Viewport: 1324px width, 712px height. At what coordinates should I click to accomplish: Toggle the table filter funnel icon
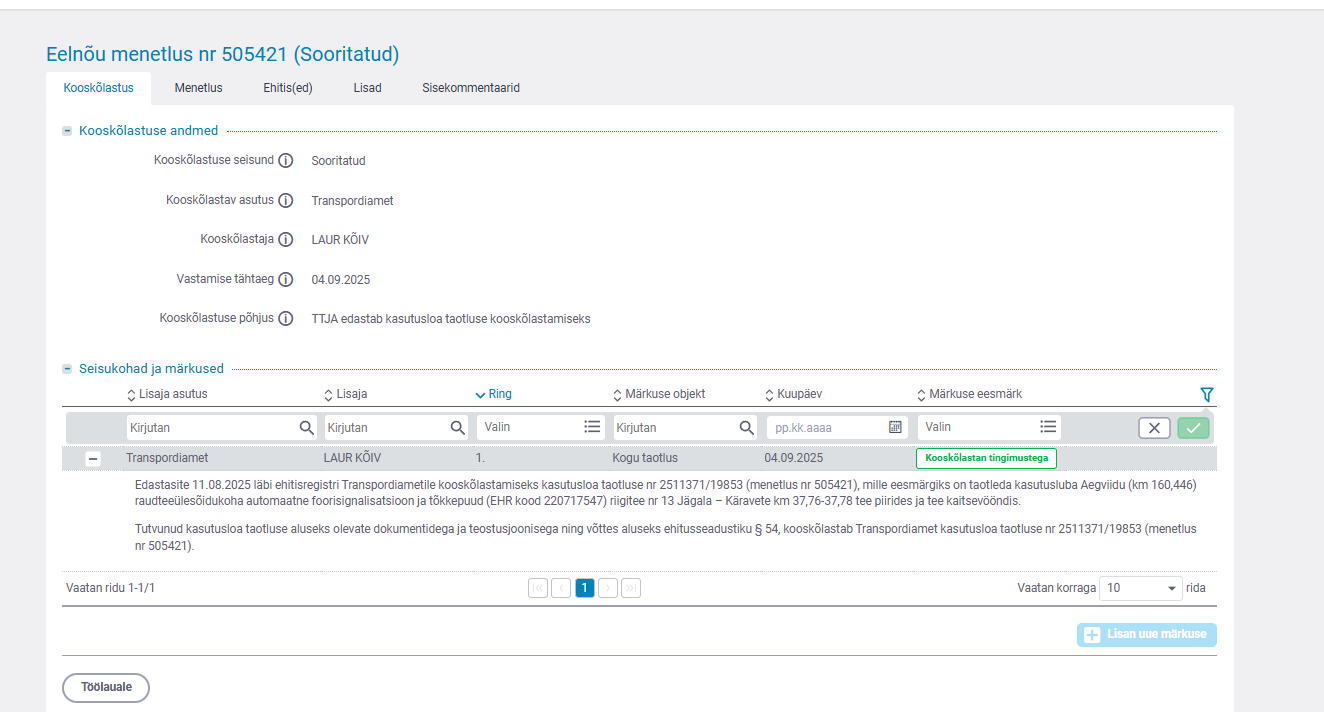[x=1206, y=394]
